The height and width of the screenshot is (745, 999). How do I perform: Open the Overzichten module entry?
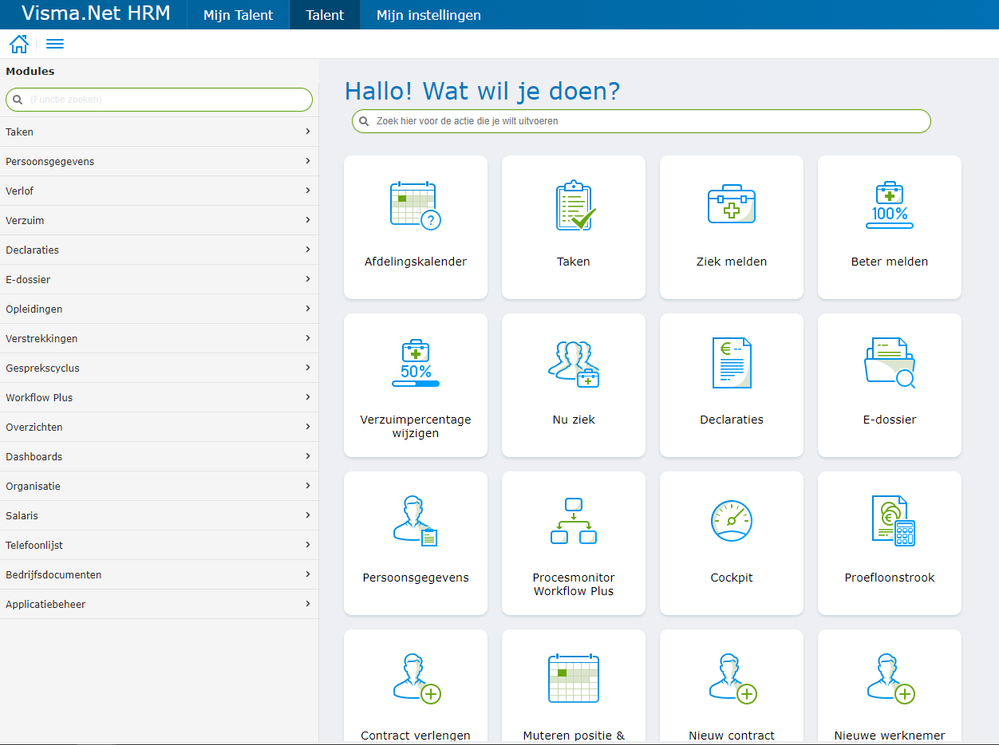pos(159,427)
